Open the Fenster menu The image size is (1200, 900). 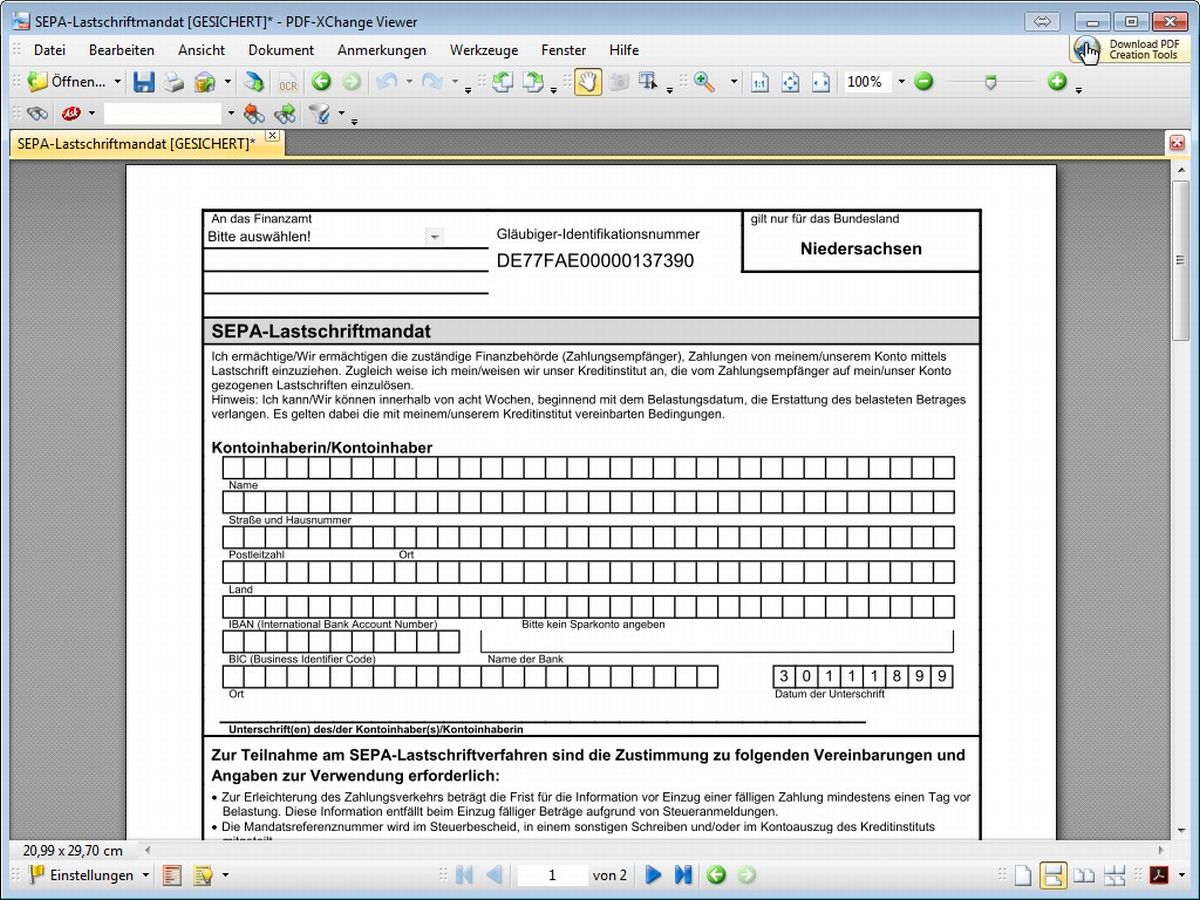564,50
